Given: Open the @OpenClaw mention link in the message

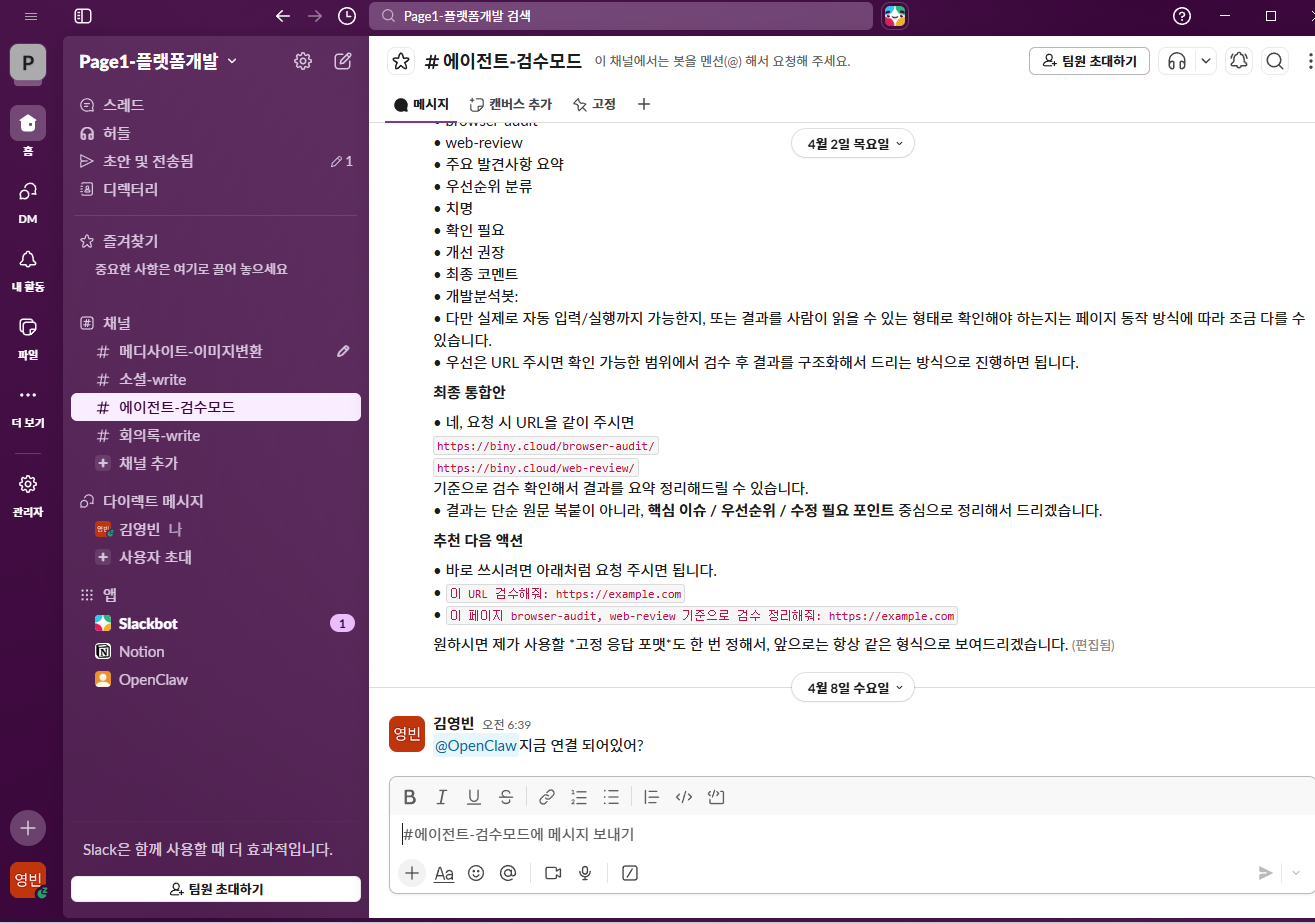Looking at the screenshot, I should click(x=476, y=745).
